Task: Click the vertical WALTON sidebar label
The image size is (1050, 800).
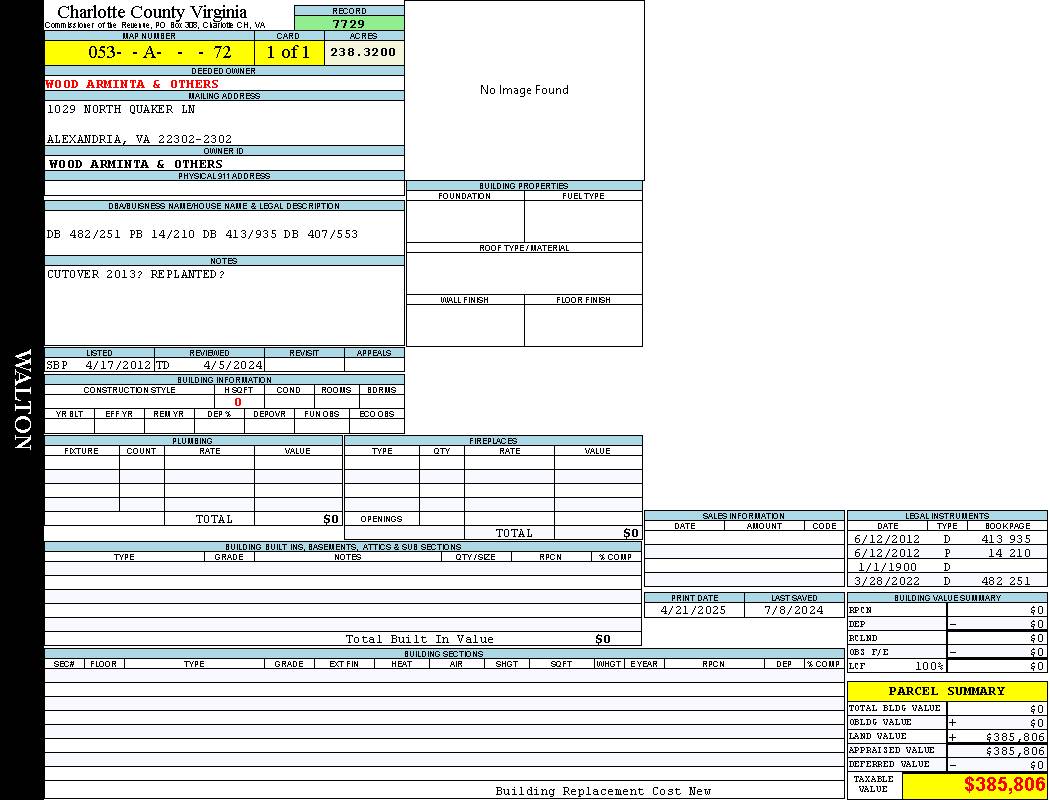Action: pyautogui.click(x=22, y=400)
